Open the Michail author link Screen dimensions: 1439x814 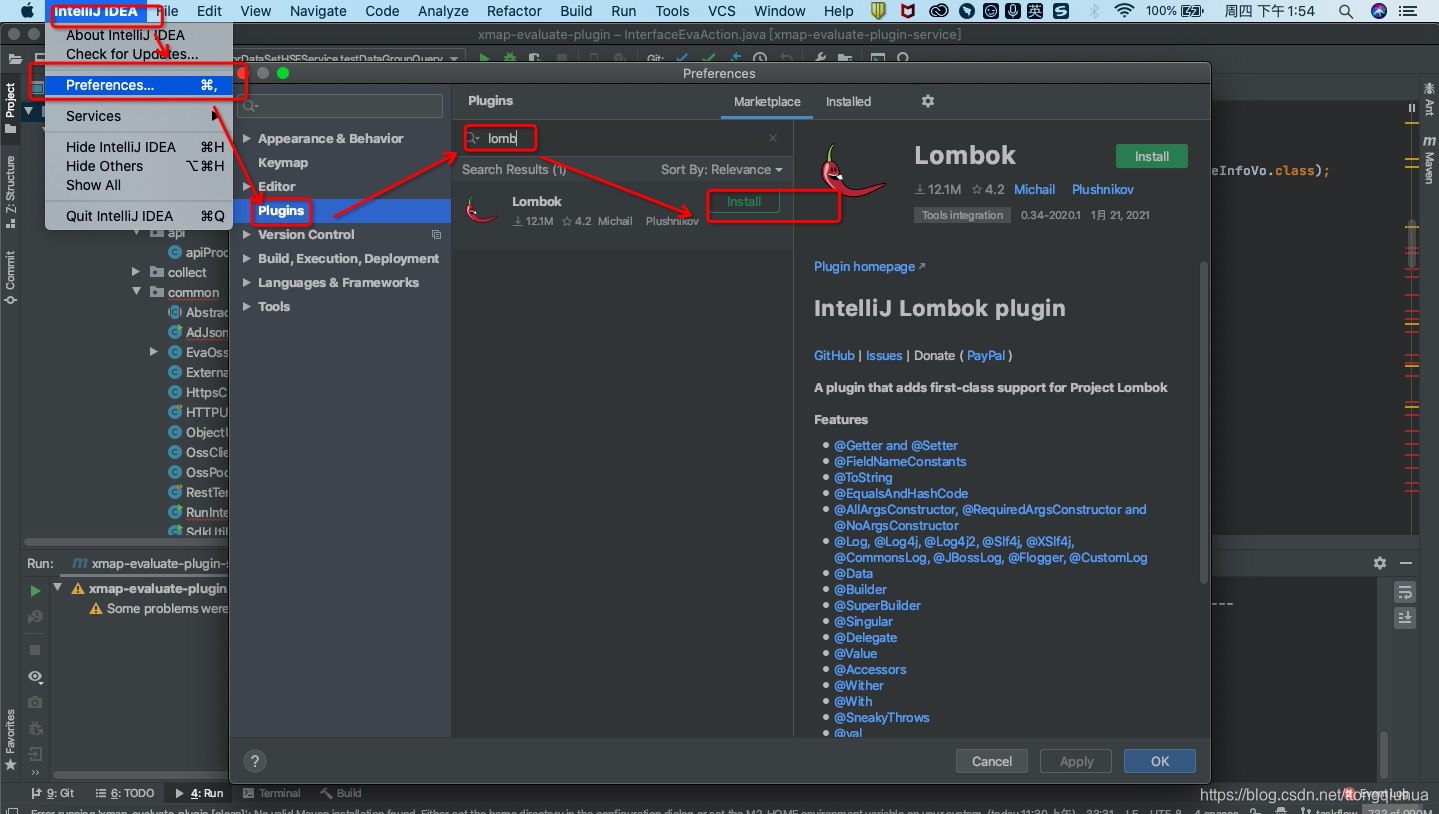(1034, 189)
